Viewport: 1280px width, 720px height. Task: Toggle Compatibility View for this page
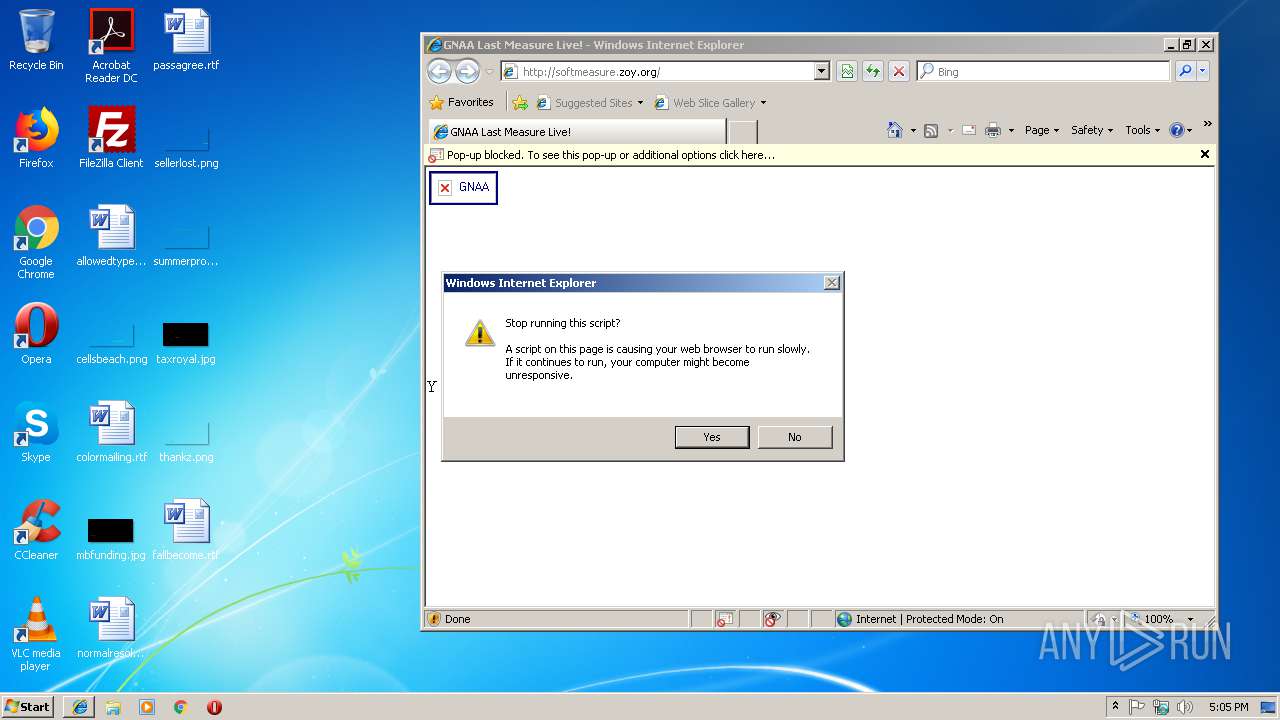[x=847, y=72]
